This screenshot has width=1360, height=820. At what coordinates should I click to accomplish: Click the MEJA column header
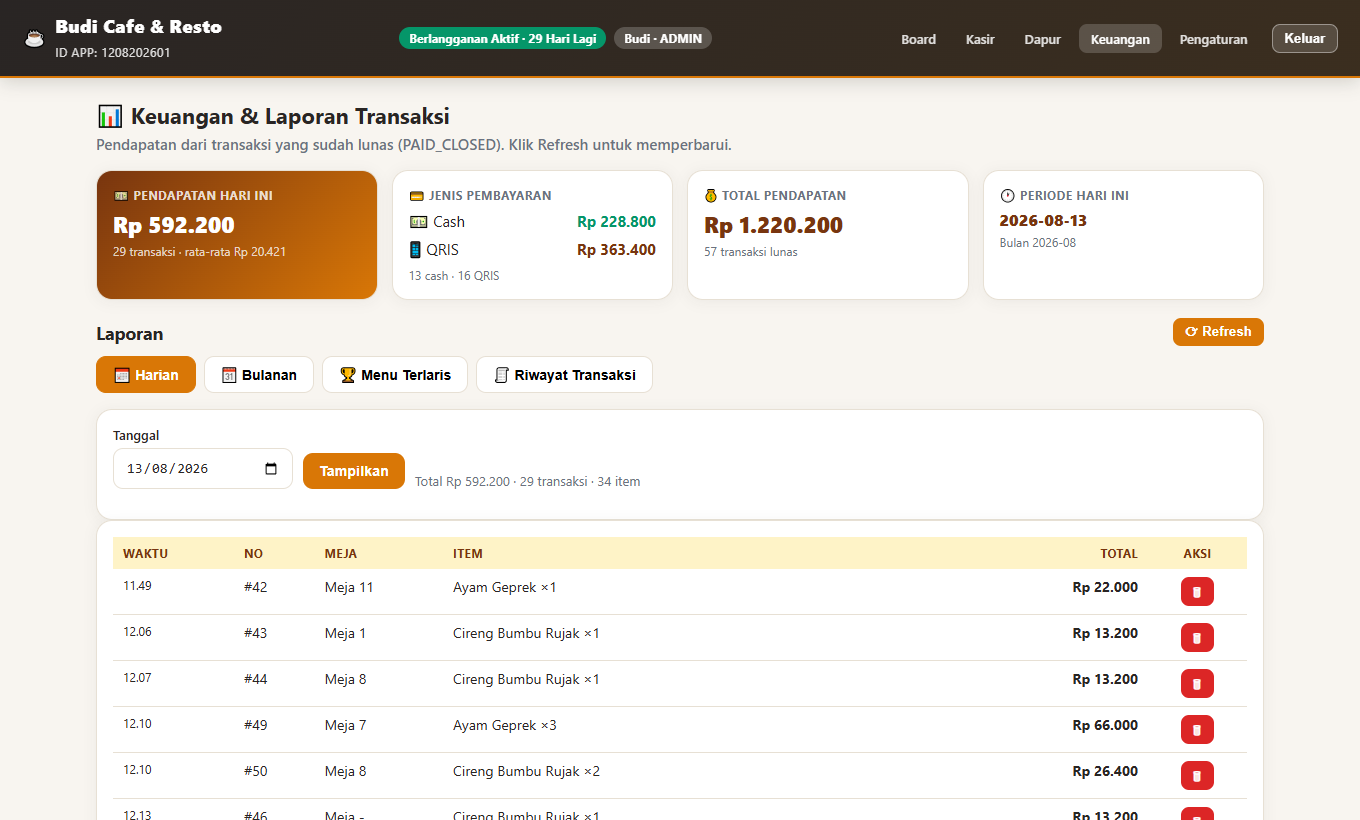coord(341,553)
